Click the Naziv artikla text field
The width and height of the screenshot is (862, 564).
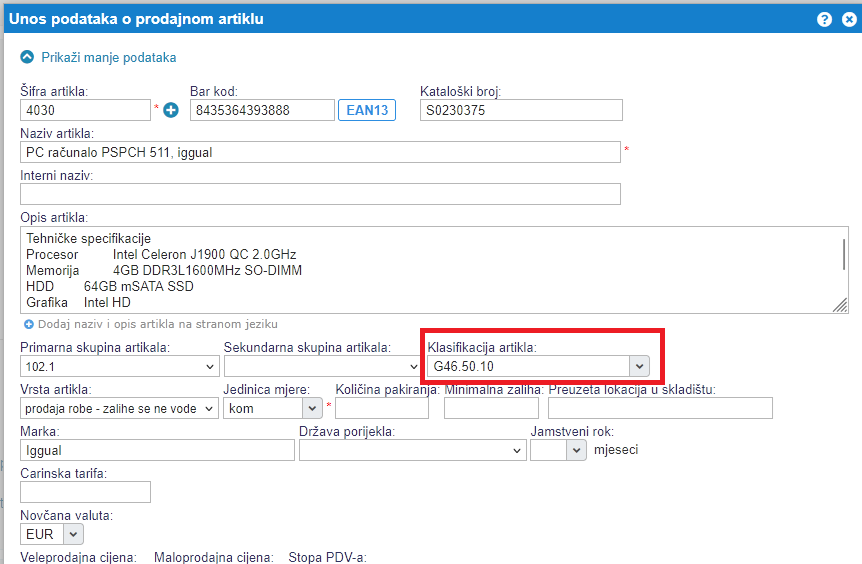pos(319,152)
